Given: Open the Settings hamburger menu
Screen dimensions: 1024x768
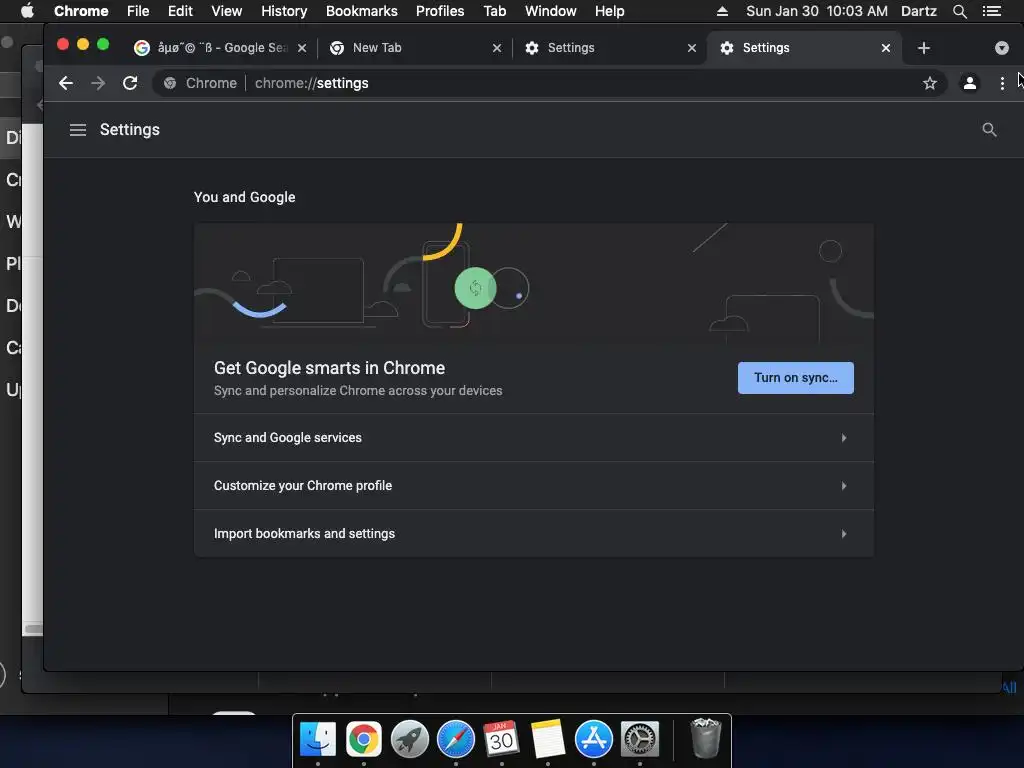Looking at the screenshot, I should pos(78,130).
